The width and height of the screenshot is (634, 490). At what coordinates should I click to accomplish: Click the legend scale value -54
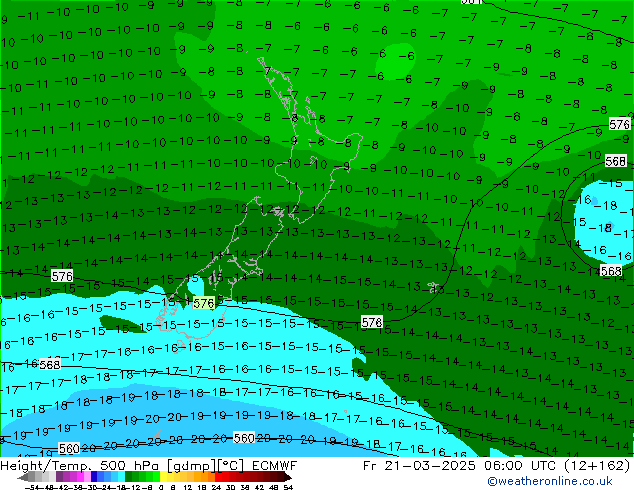point(34,487)
